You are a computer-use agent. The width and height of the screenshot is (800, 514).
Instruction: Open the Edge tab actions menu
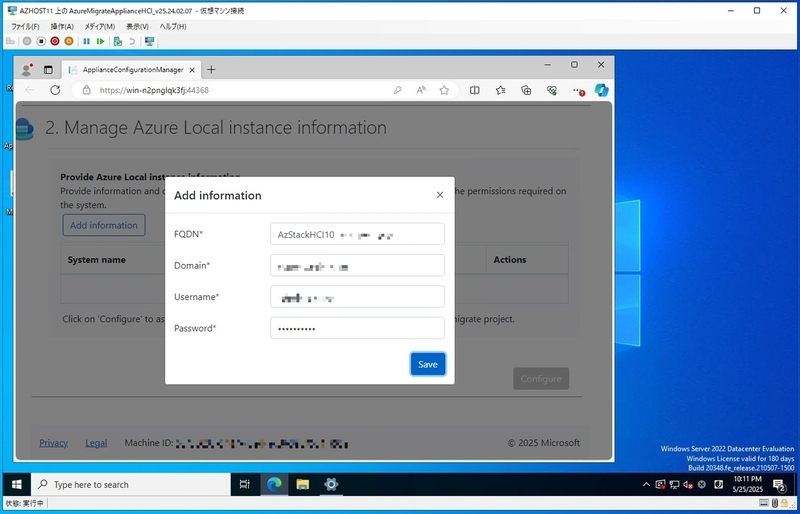point(48,70)
